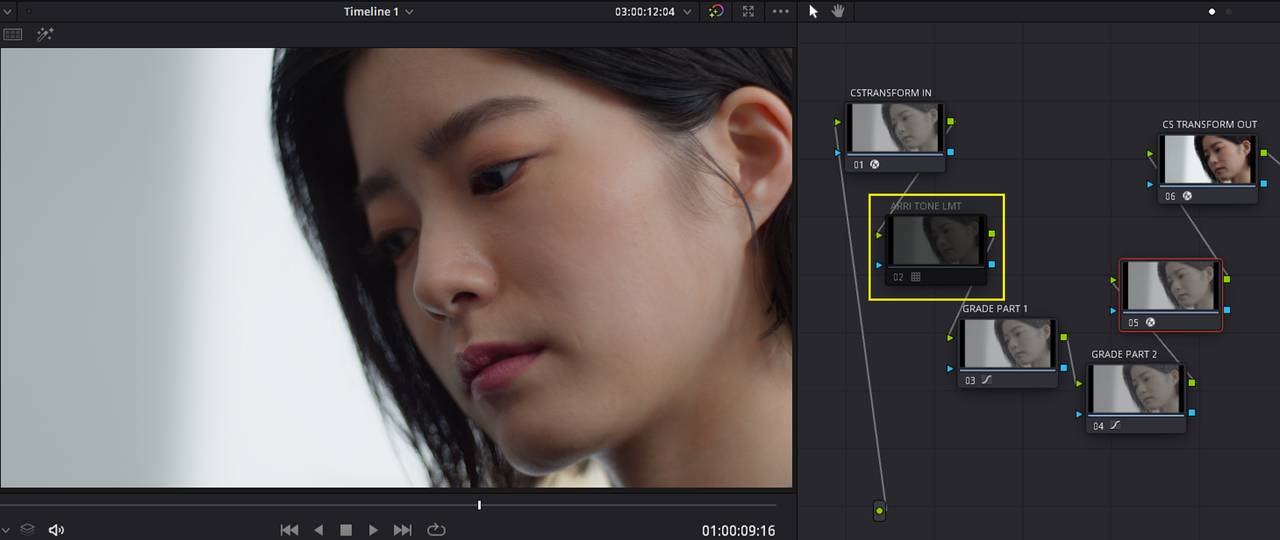Jump to the last frame button

click(403, 530)
